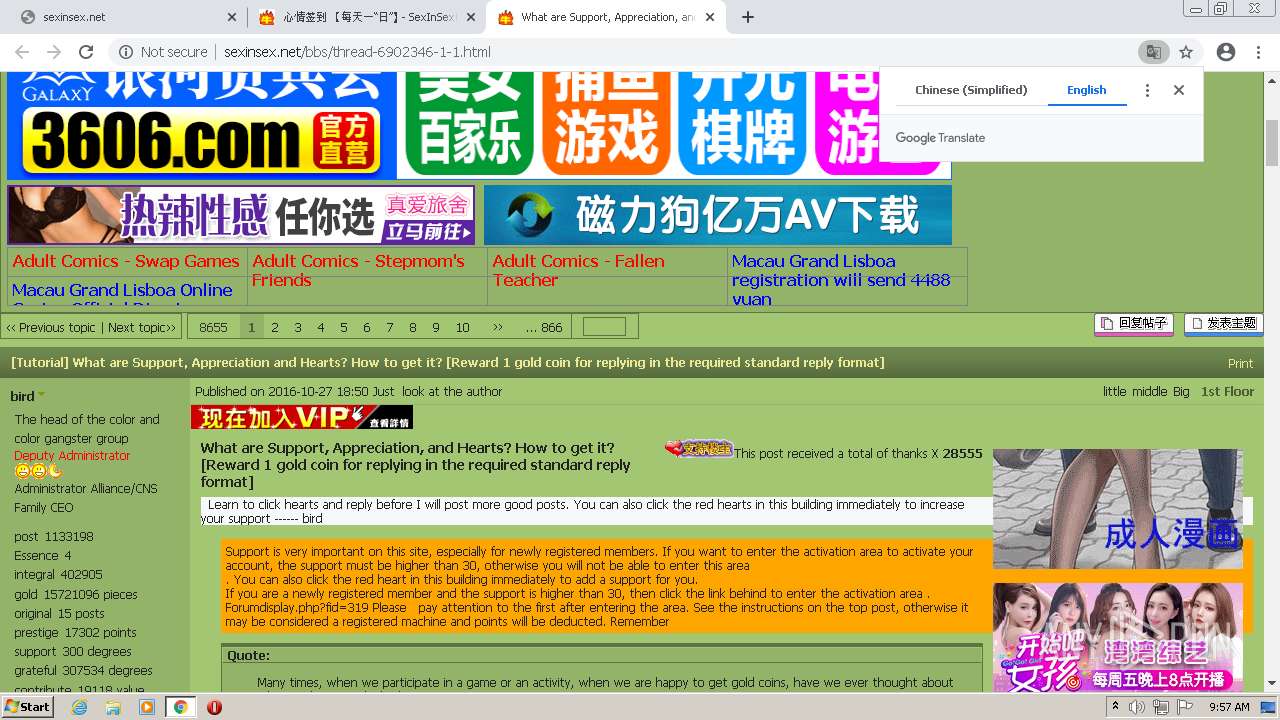Click the red Opera icon in taskbar
The width and height of the screenshot is (1280, 720).
pyautogui.click(x=214, y=707)
